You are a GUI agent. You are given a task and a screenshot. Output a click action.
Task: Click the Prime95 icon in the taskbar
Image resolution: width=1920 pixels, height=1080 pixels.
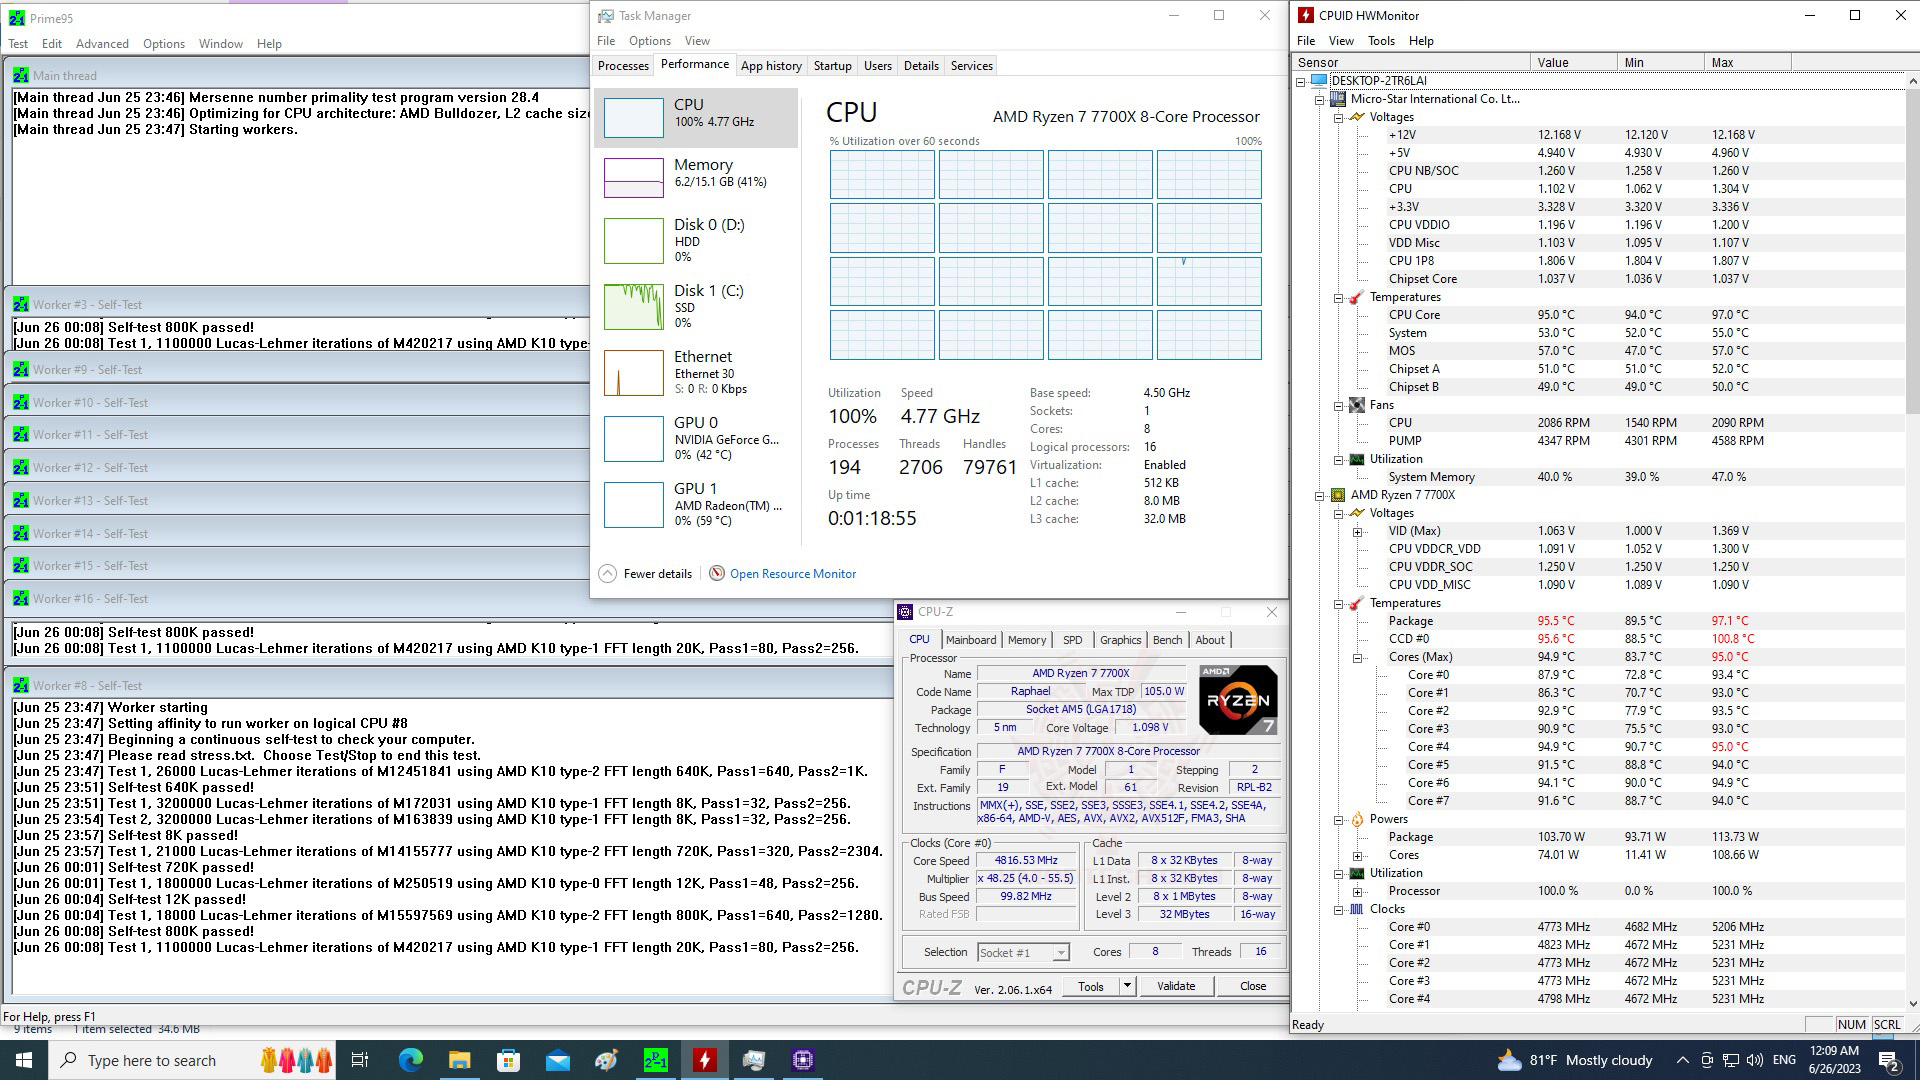[x=656, y=1060]
